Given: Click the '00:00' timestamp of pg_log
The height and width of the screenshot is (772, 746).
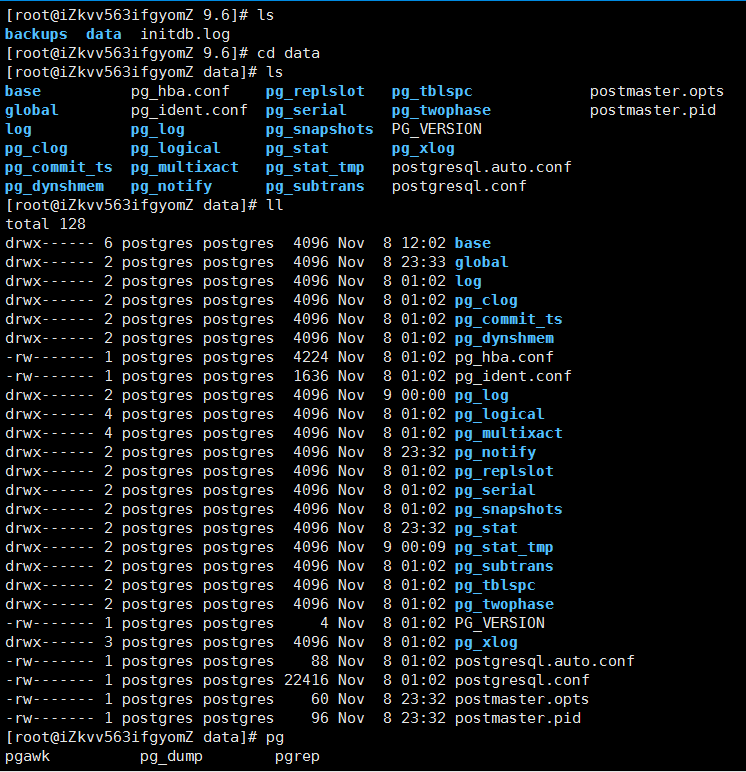Looking at the screenshot, I should pyautogui.click(x=423, y=395).
